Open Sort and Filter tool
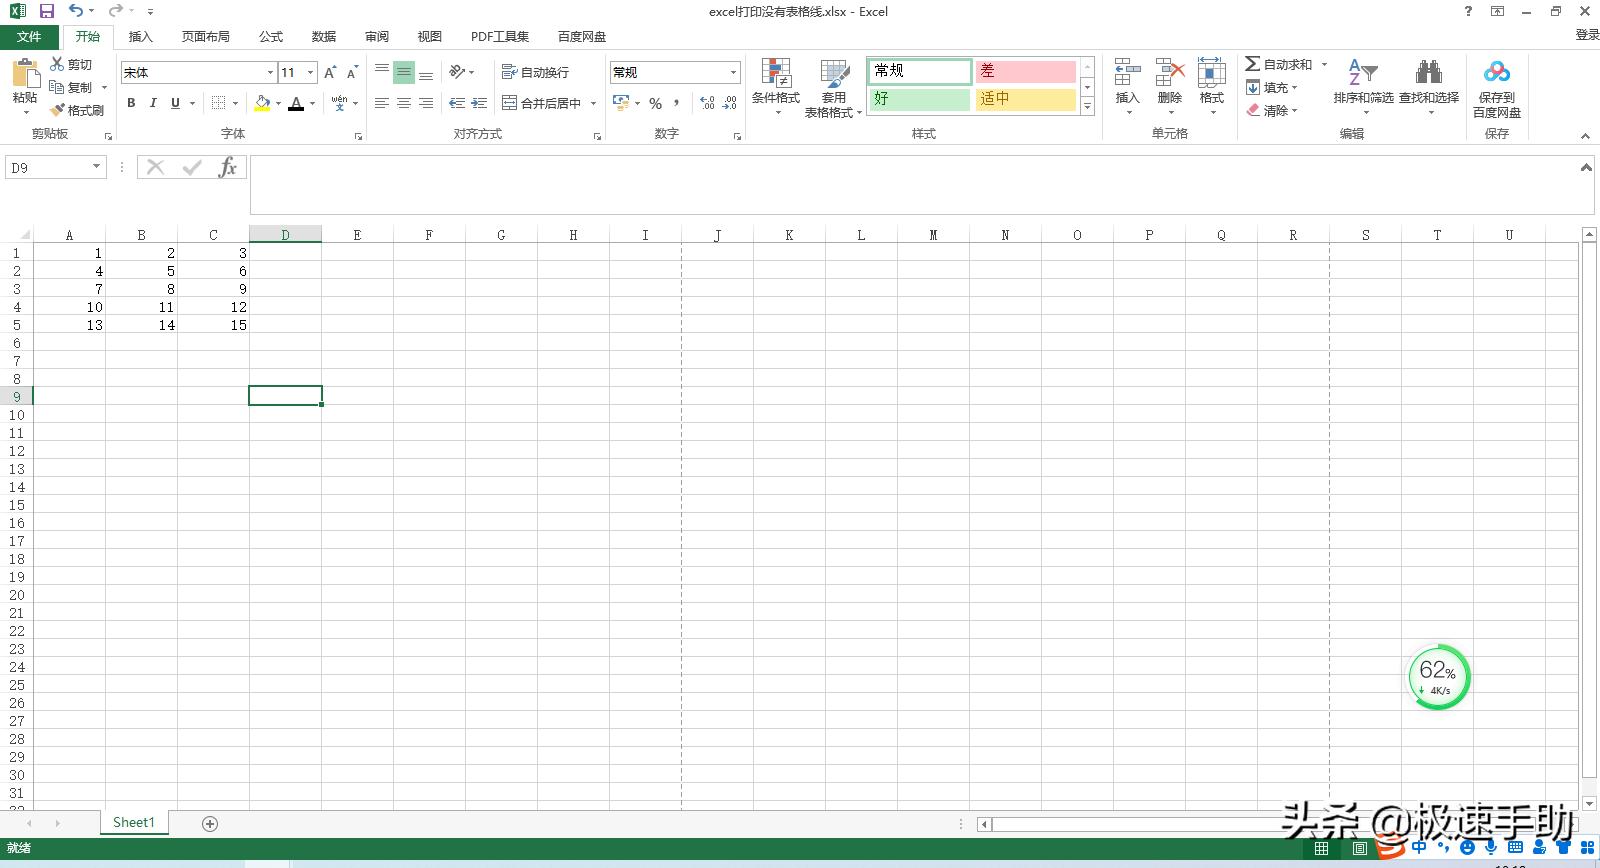Viewport: 1600px width, 868px height. (1362, 74)
